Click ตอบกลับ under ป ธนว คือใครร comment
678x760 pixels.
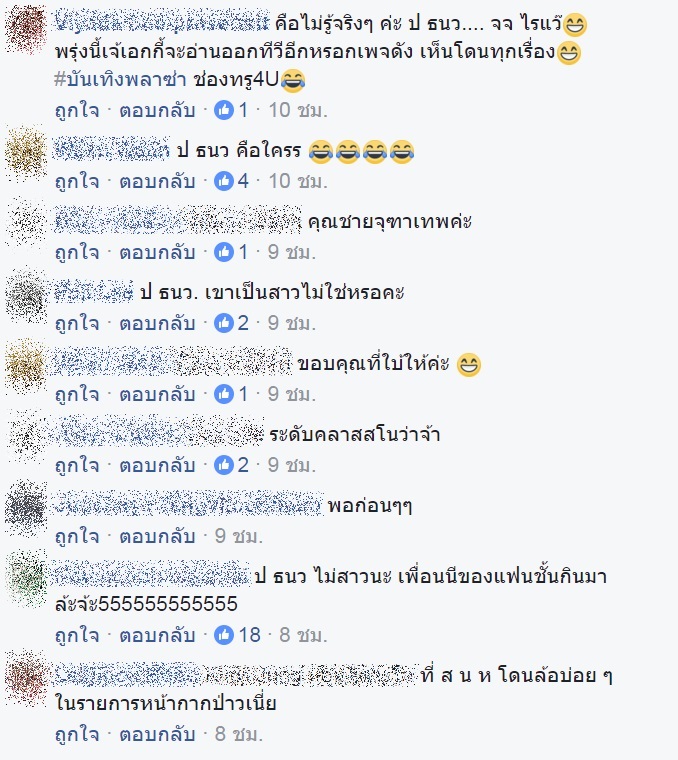[x=157, y=181]
